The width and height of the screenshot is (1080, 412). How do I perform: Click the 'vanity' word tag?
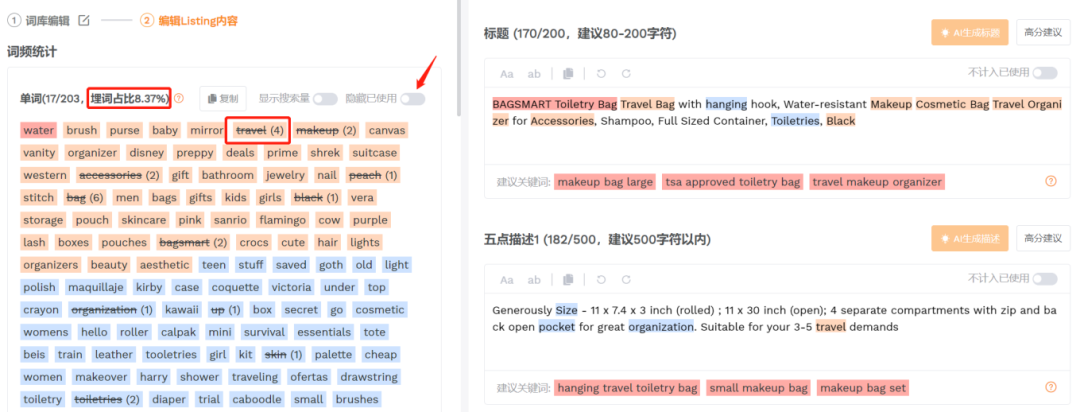click(x=39, y=152)
